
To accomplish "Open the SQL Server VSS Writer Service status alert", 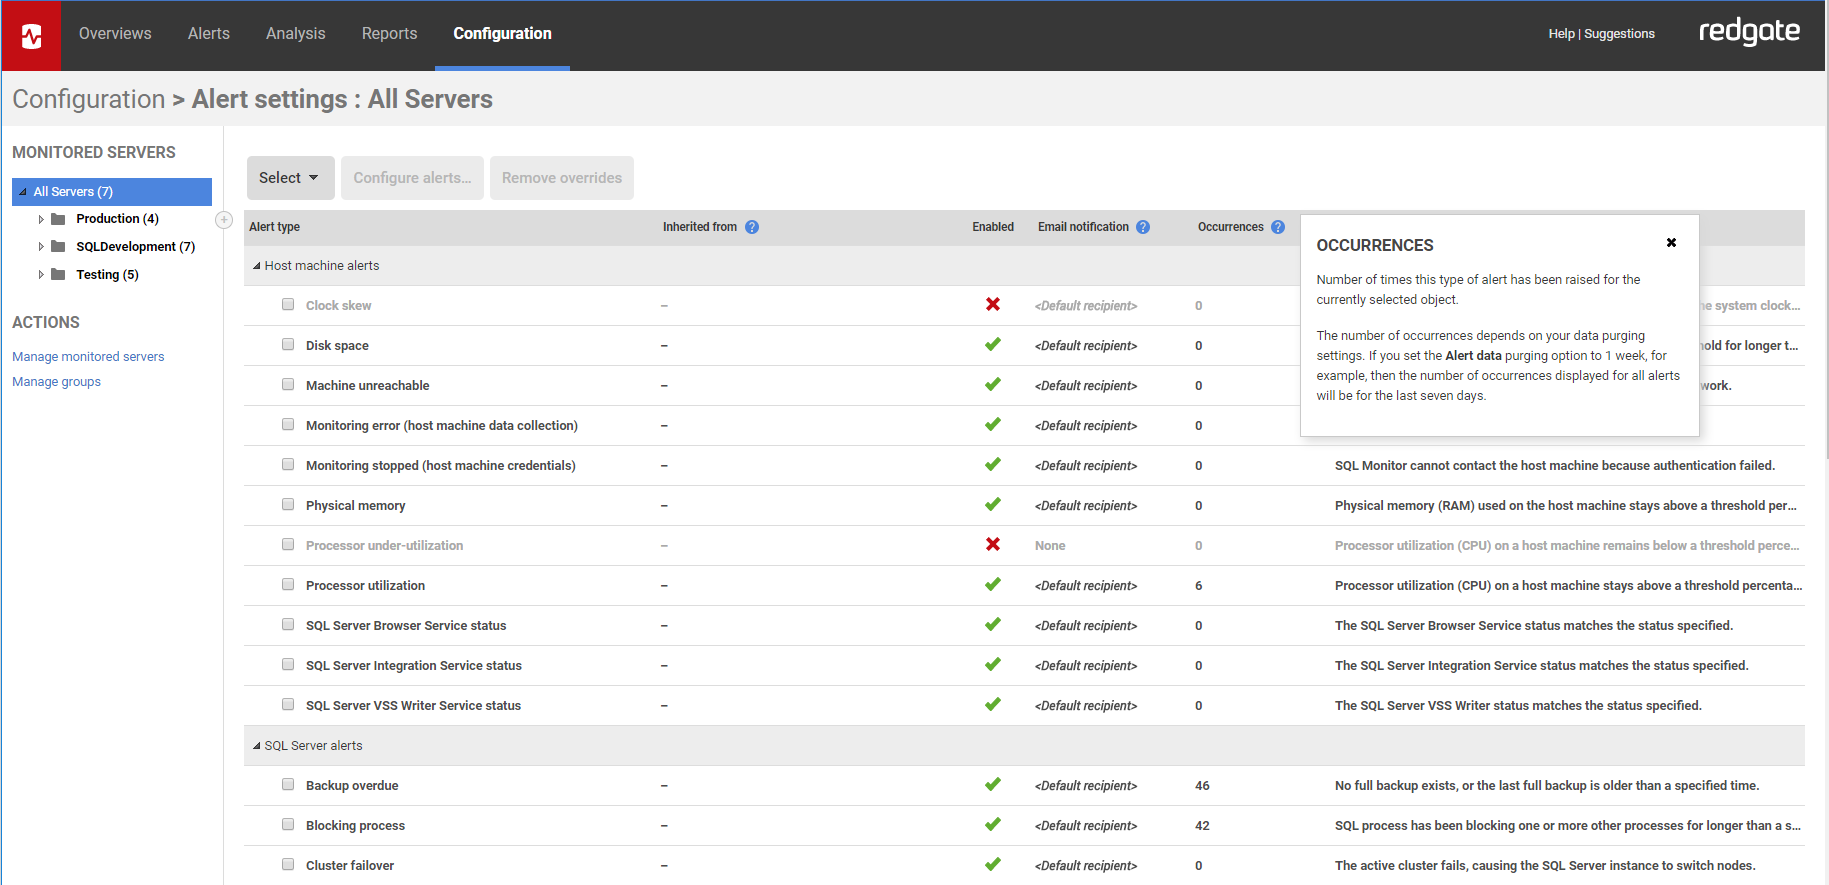I will click(x=413, y=706).
